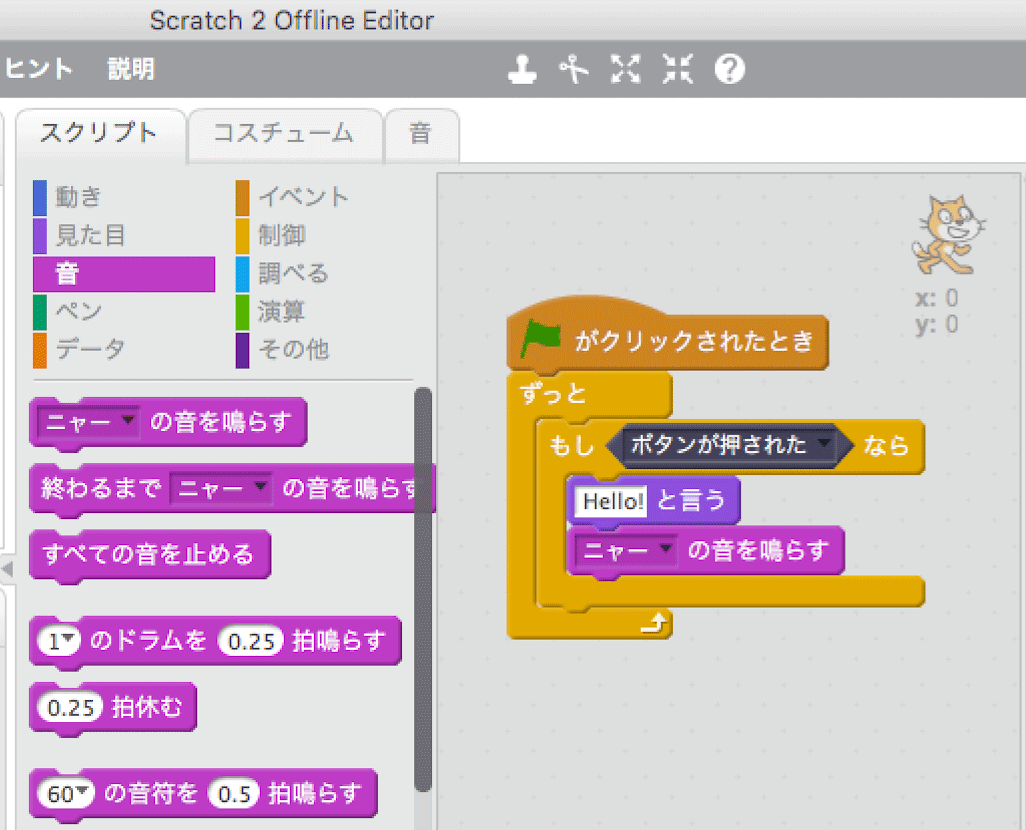The height and width of the screenshot is (830, 1026).
Task: Click the 0.5 beats field in note block
Action: point(234,794)
